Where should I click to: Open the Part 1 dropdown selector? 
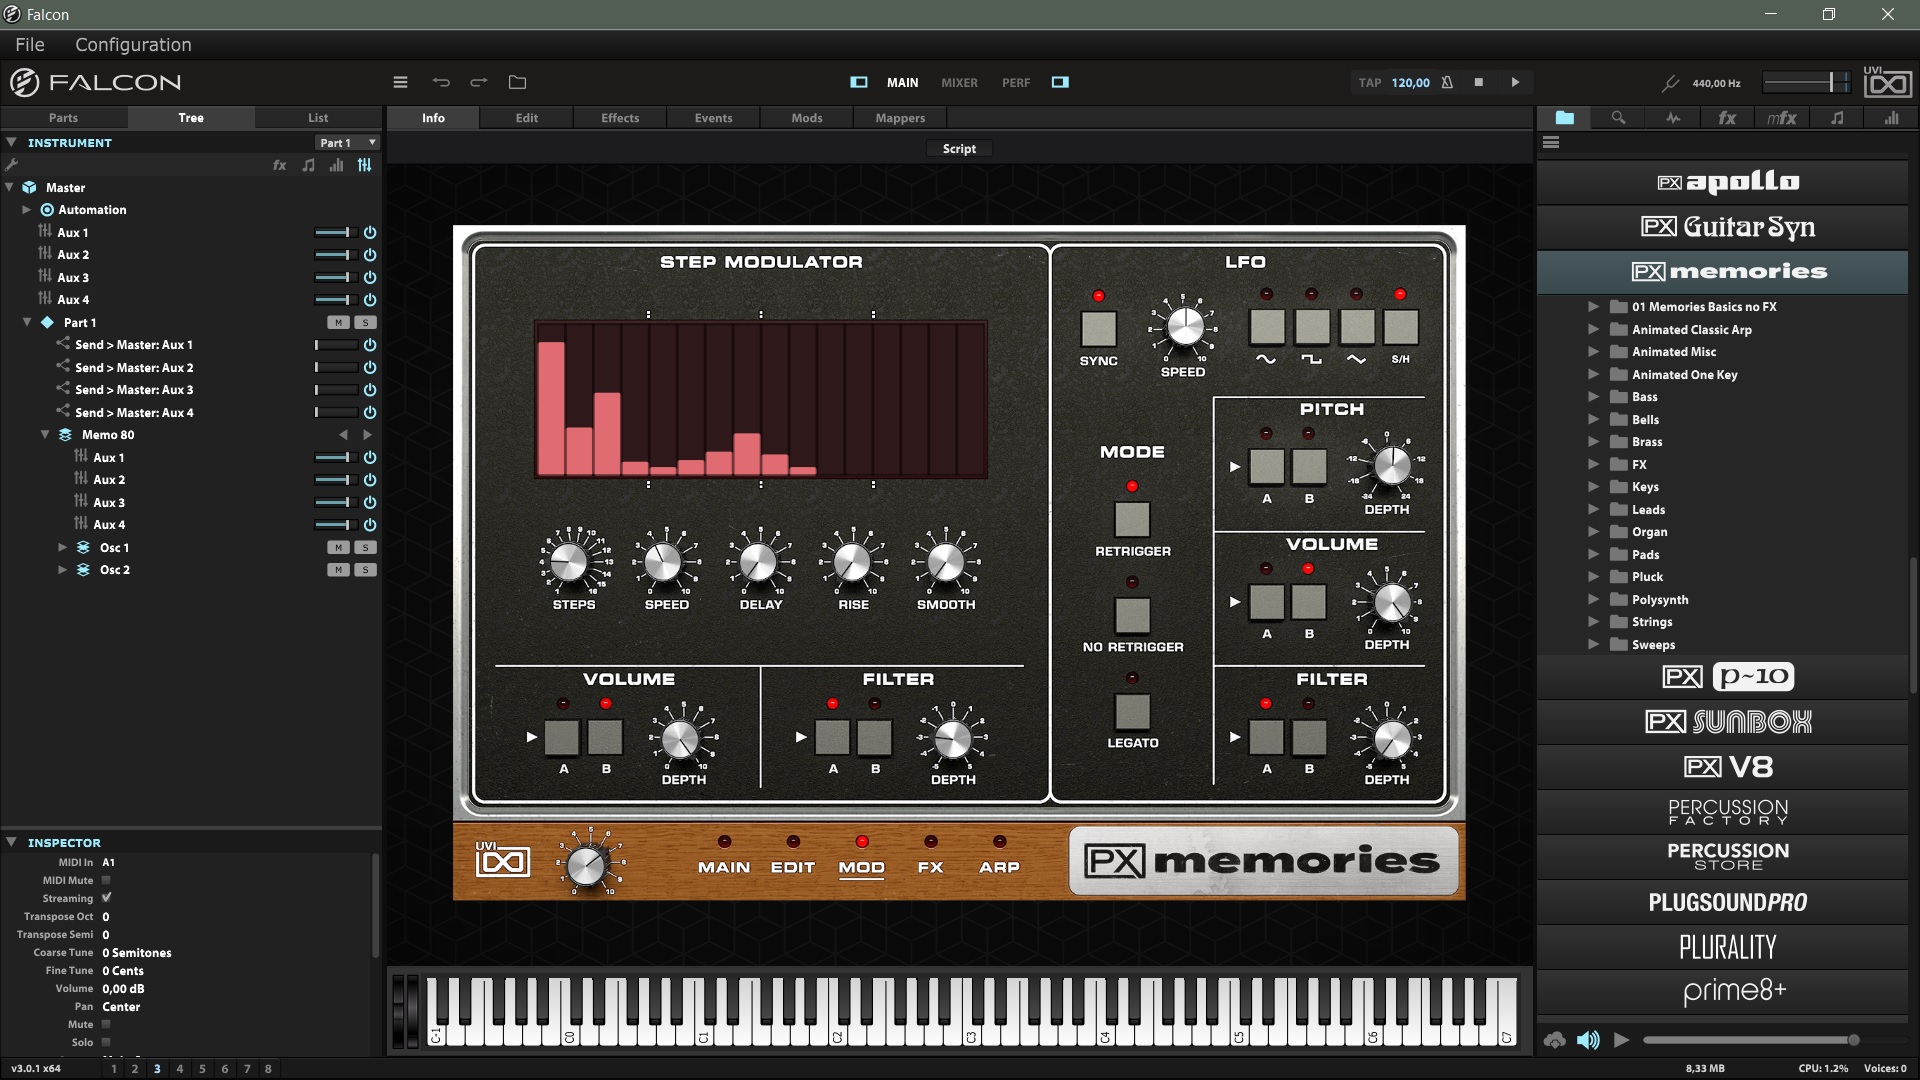pyautogui.click(x=347, y=143)
